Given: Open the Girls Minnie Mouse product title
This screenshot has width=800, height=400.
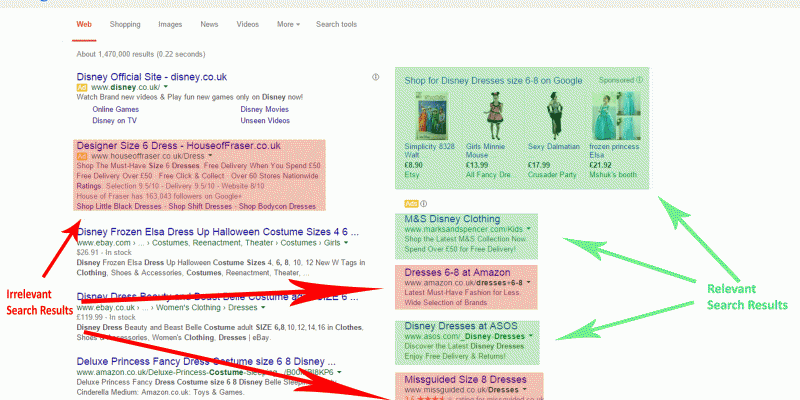Looking at the screenshot, I should click(x=487, y=151).
